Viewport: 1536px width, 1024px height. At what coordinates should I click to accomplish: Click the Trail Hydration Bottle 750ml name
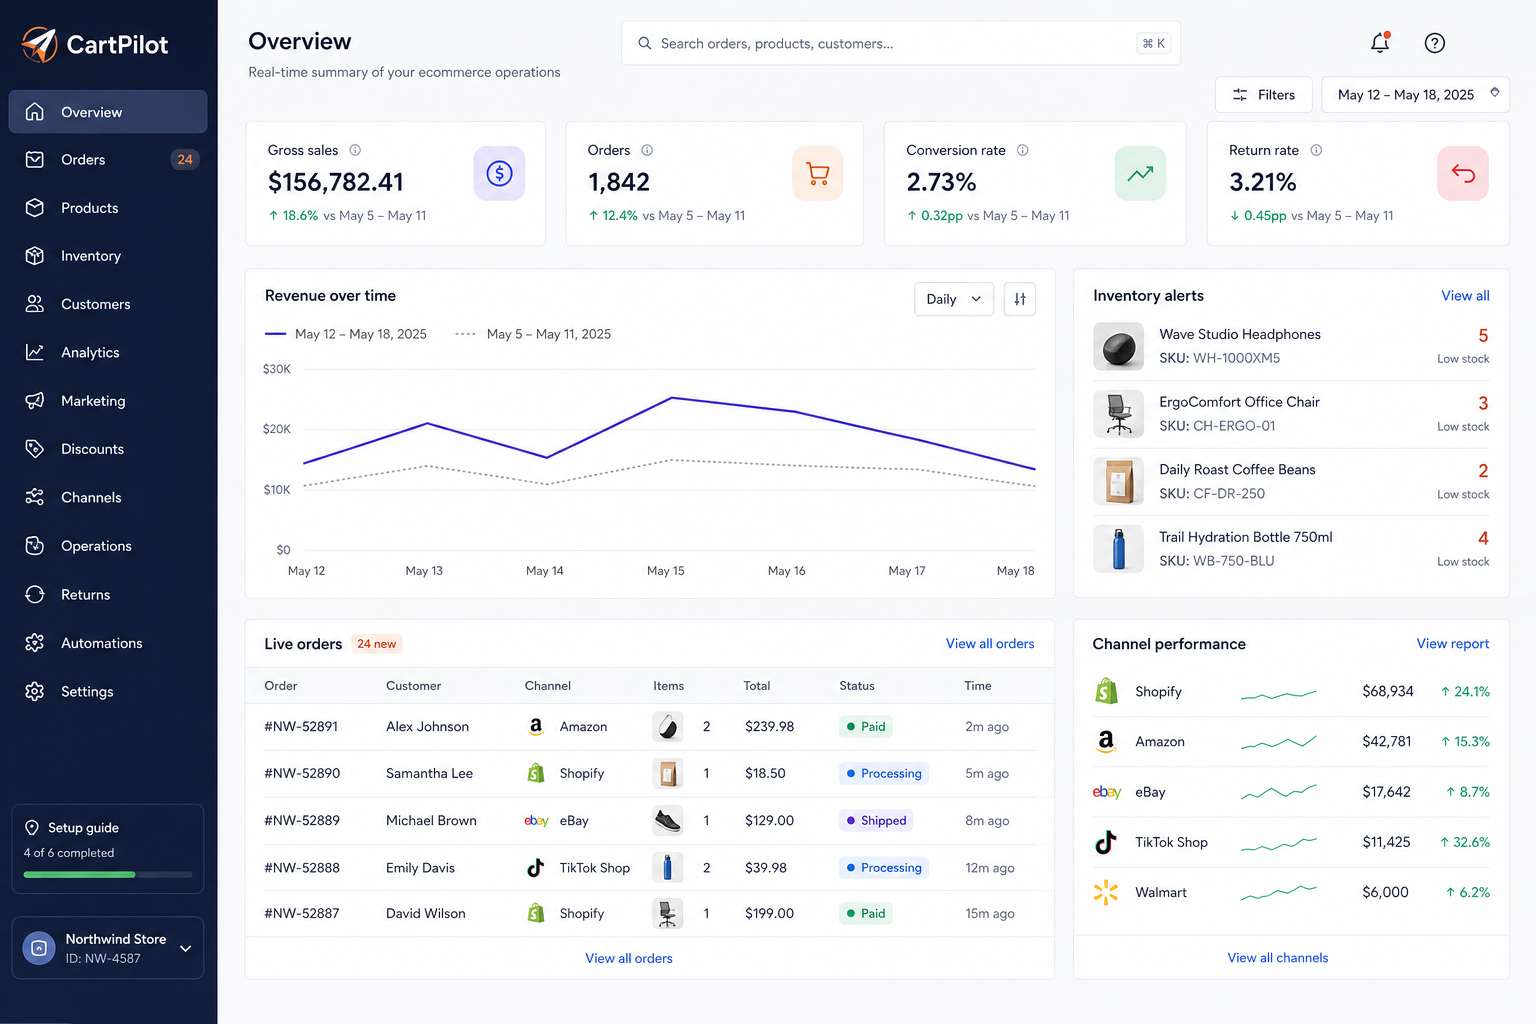click(x=1246, y=537)
